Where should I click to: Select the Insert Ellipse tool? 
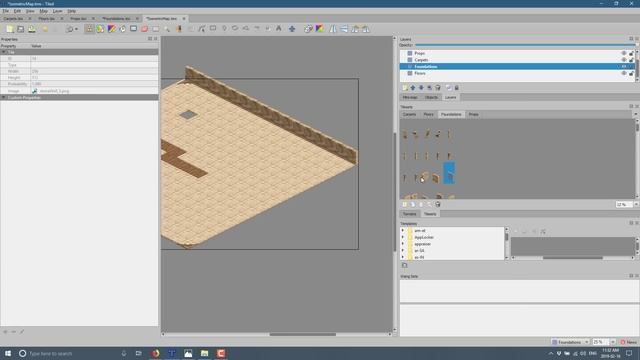(235, 29)
